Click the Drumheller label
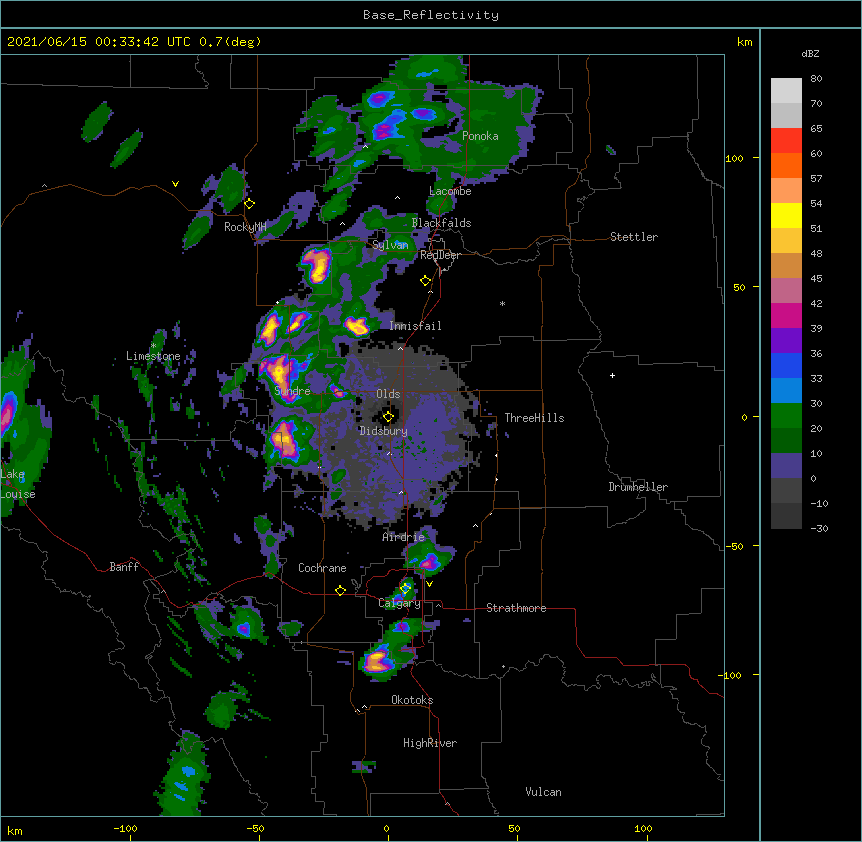 (x=638, y=487)
